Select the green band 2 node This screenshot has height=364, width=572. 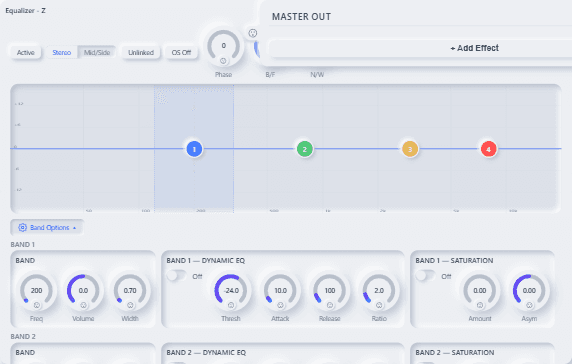pyautogui.click(x=305, y=149)
